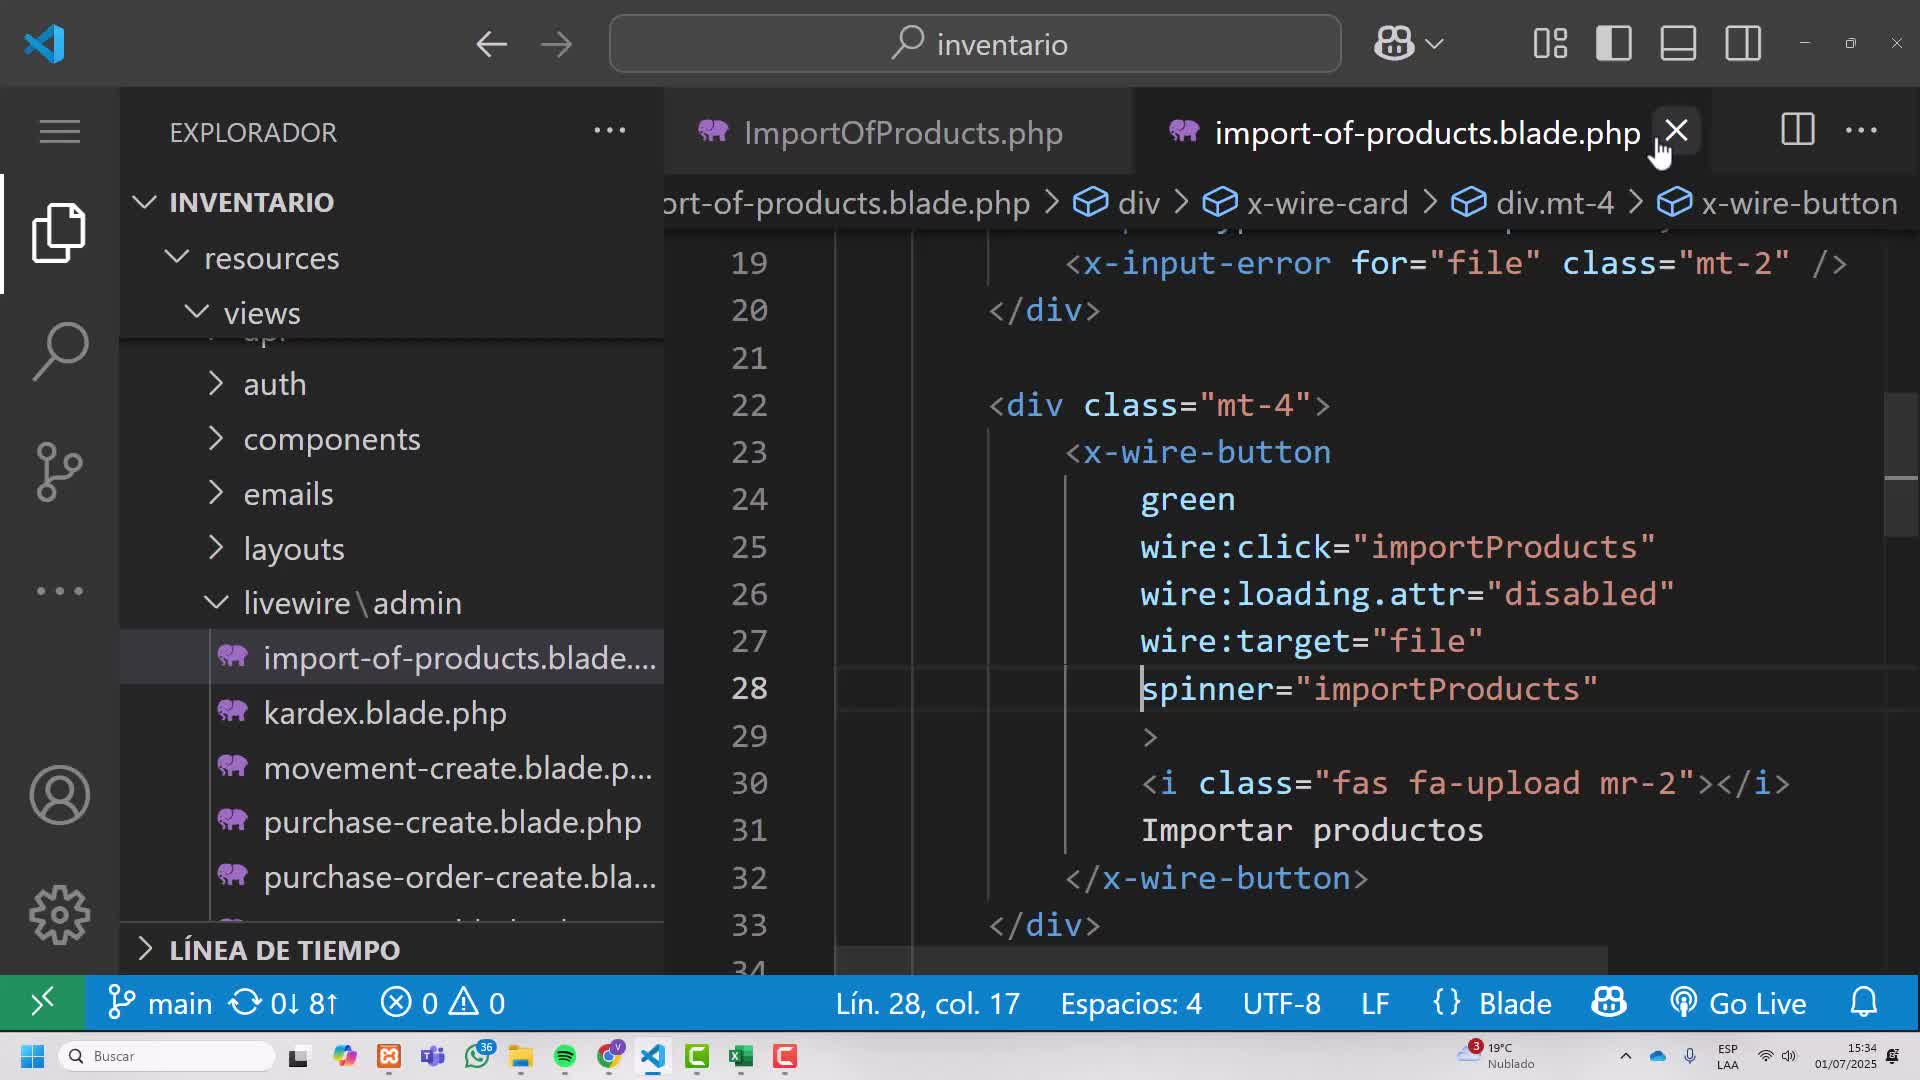Screen dimensions: 1920x1080
Task: Open Excel from the taskbar
Action: [741, 1056]
